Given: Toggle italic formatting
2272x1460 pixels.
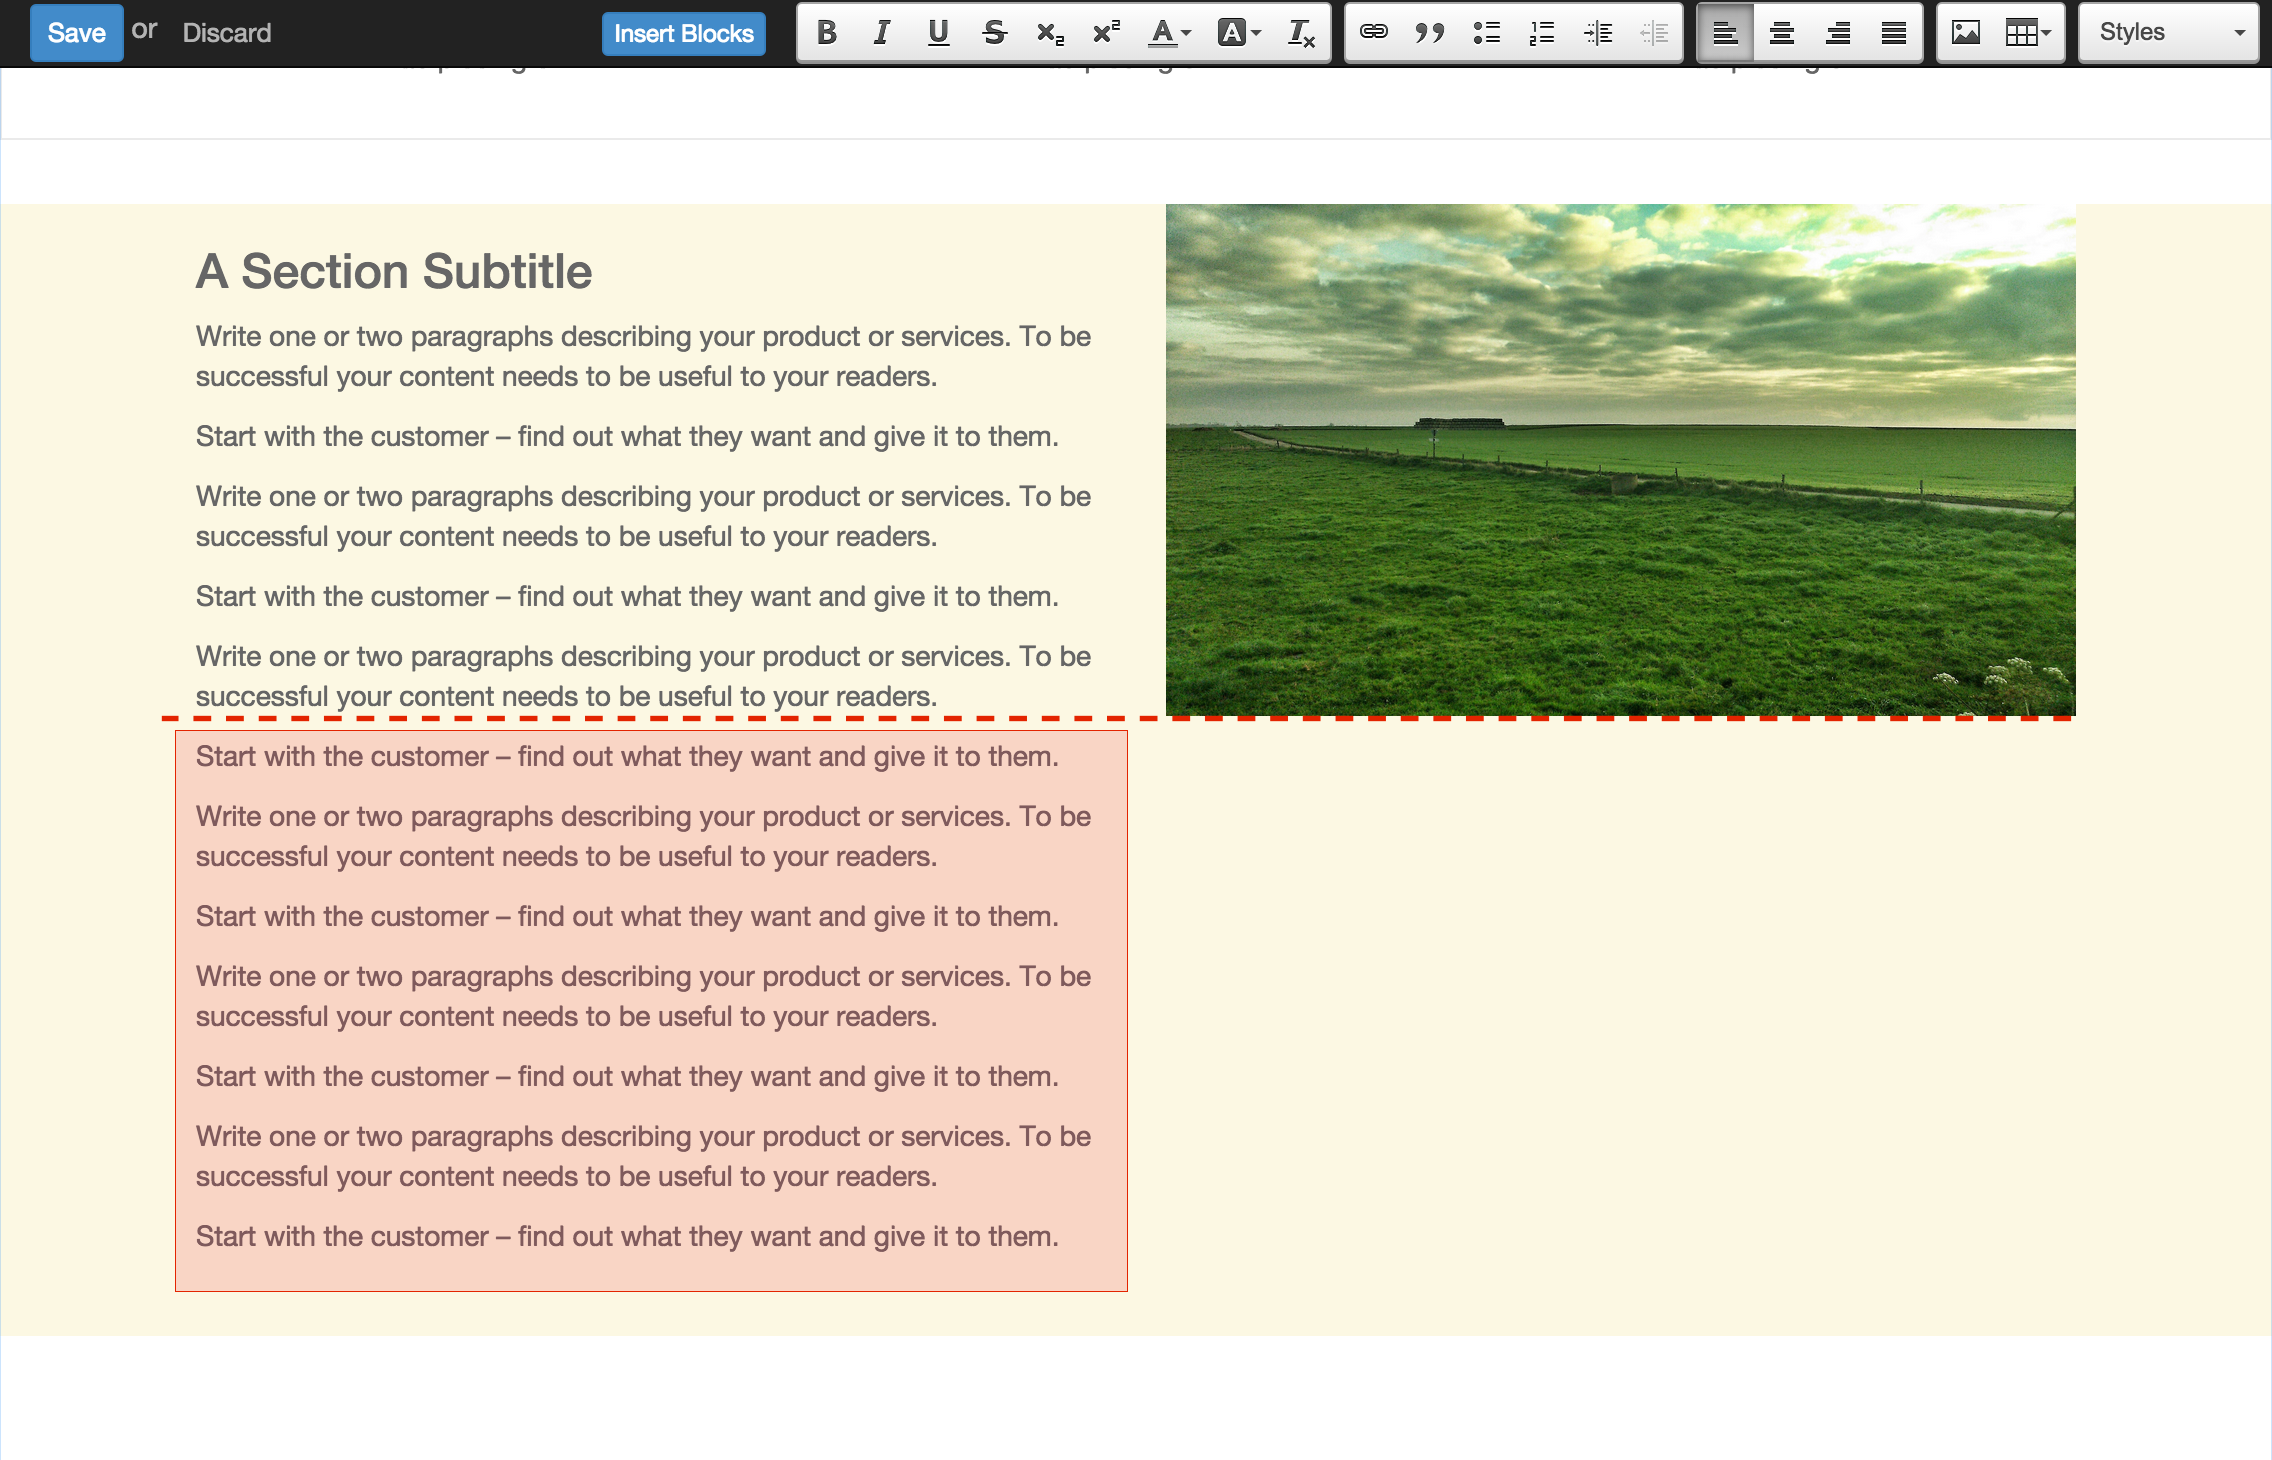Looking at the screenshot, I should (x=881, y=33).
